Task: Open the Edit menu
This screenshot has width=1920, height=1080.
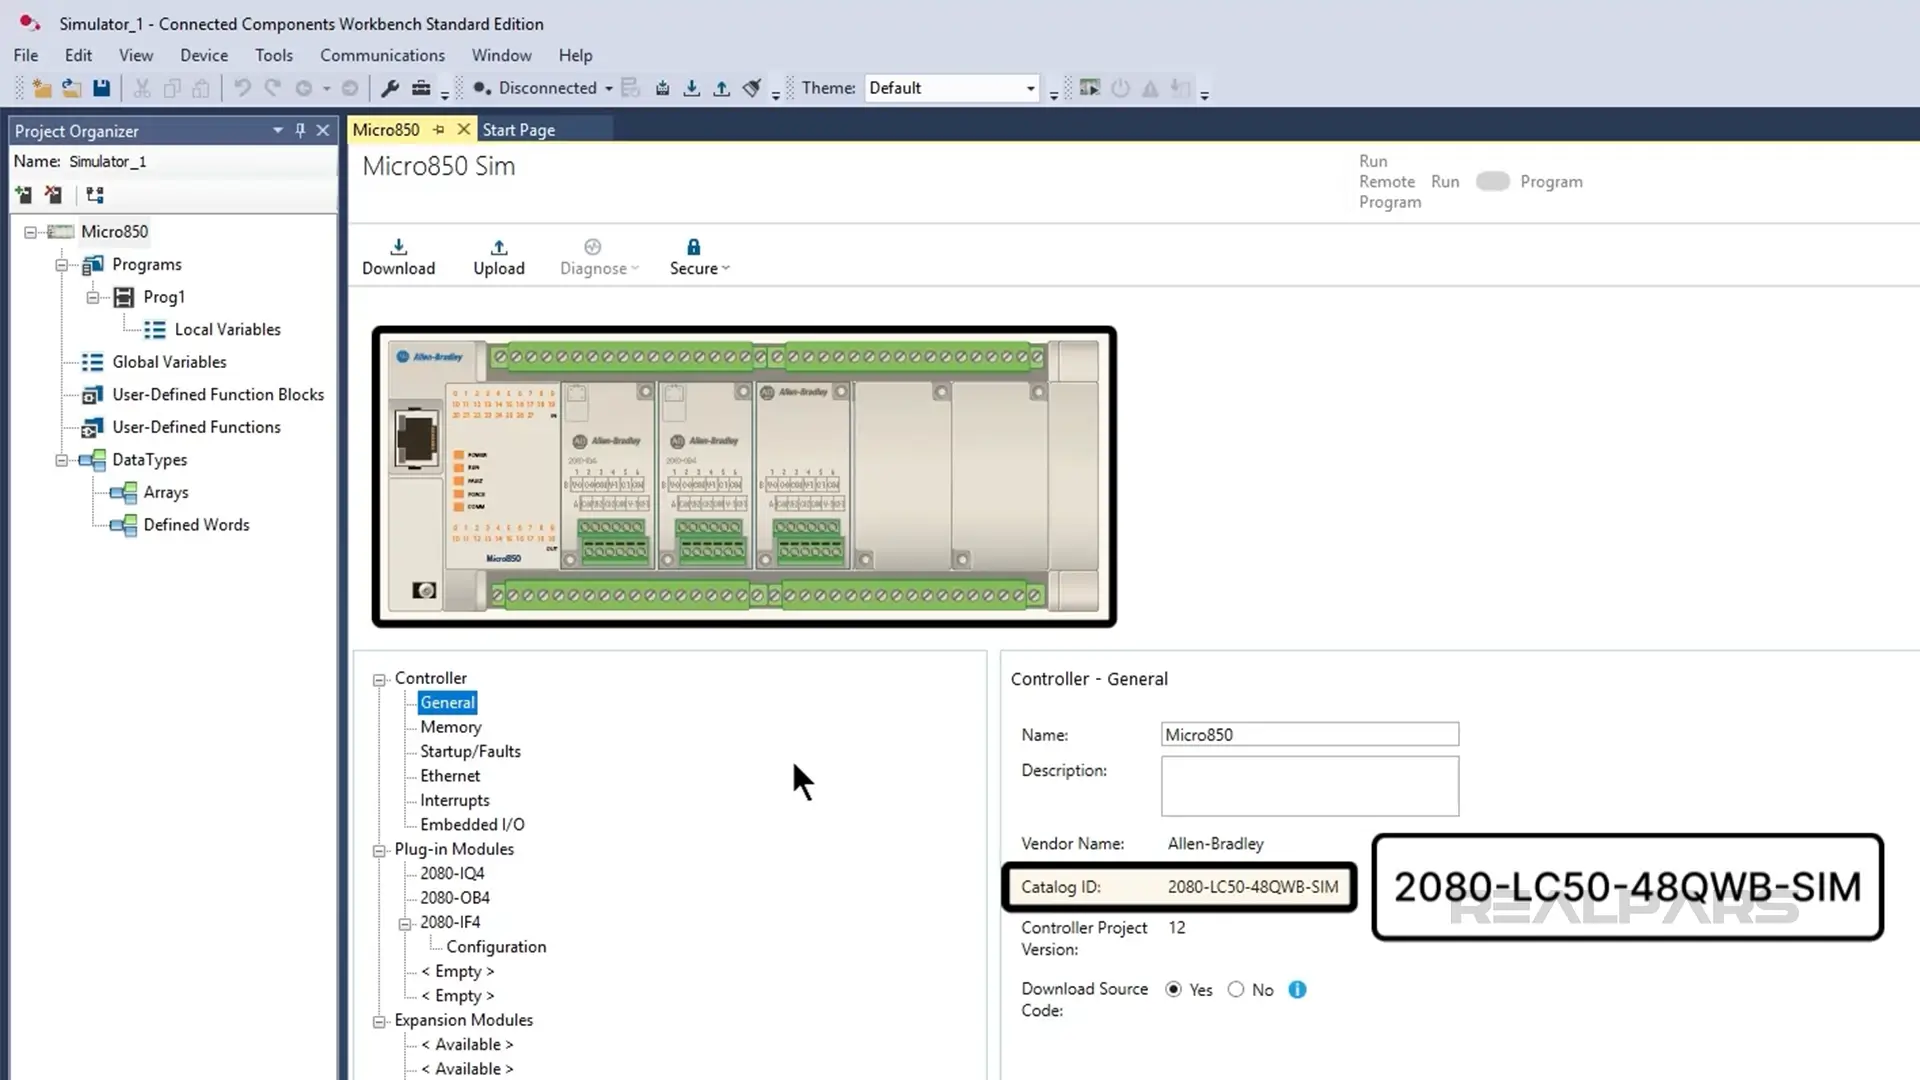Action: (78, 55)
